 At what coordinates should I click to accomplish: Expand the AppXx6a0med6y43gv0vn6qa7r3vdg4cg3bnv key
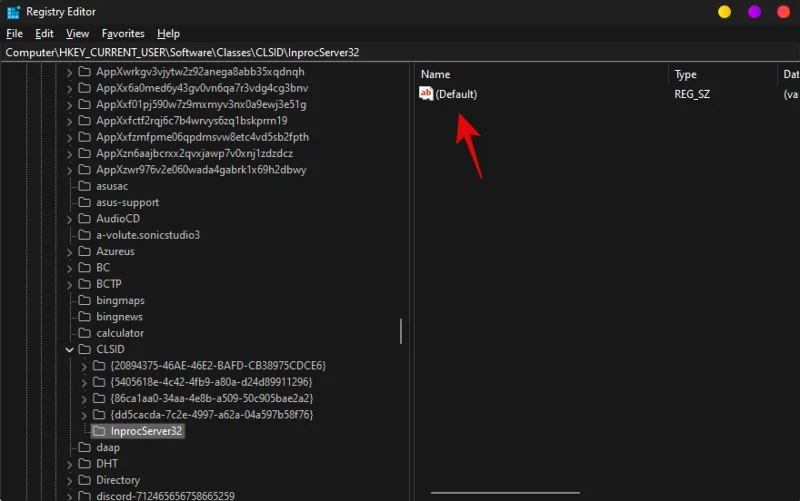click(x=69, y=89)
